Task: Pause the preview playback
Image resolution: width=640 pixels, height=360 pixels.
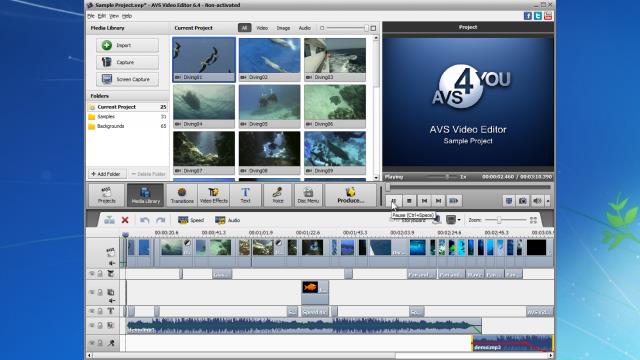Action: [x=393, y=201]
